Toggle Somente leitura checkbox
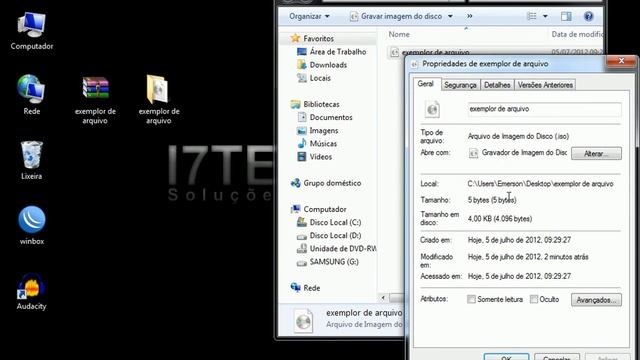The width and height of the screenshot is (640, 360). 471,299
